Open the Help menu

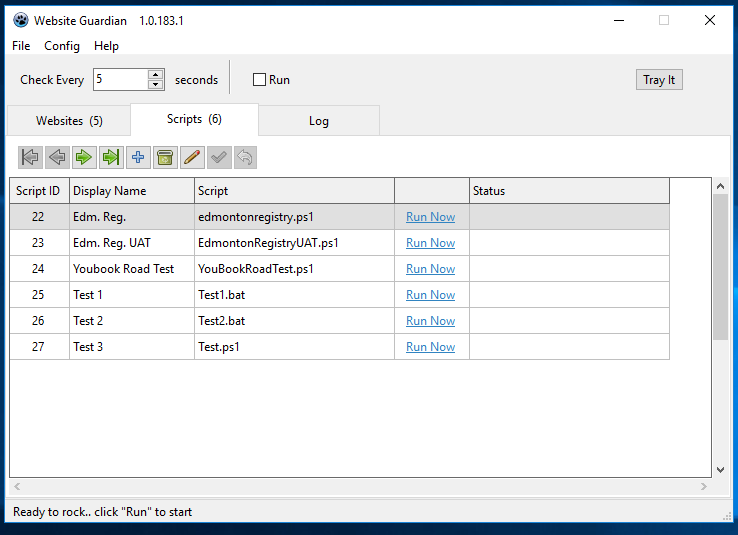pos(106,46)
